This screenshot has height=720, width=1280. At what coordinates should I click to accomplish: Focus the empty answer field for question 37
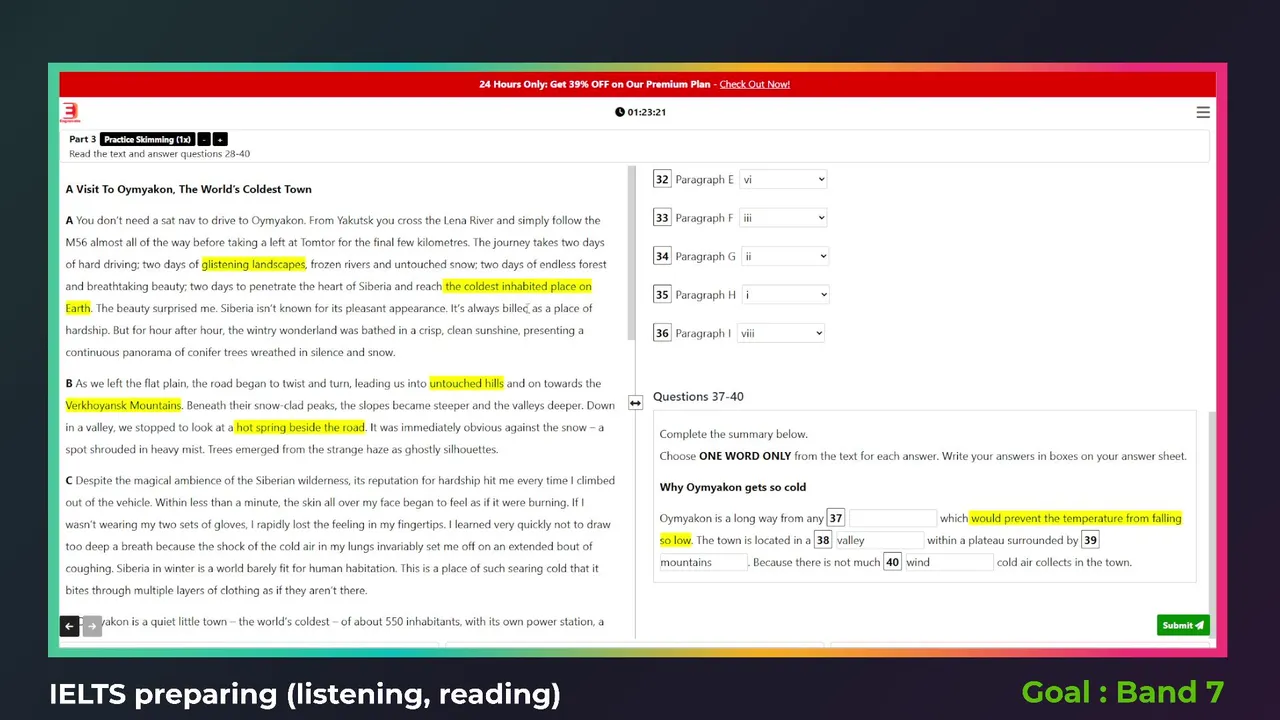(893, 518)
